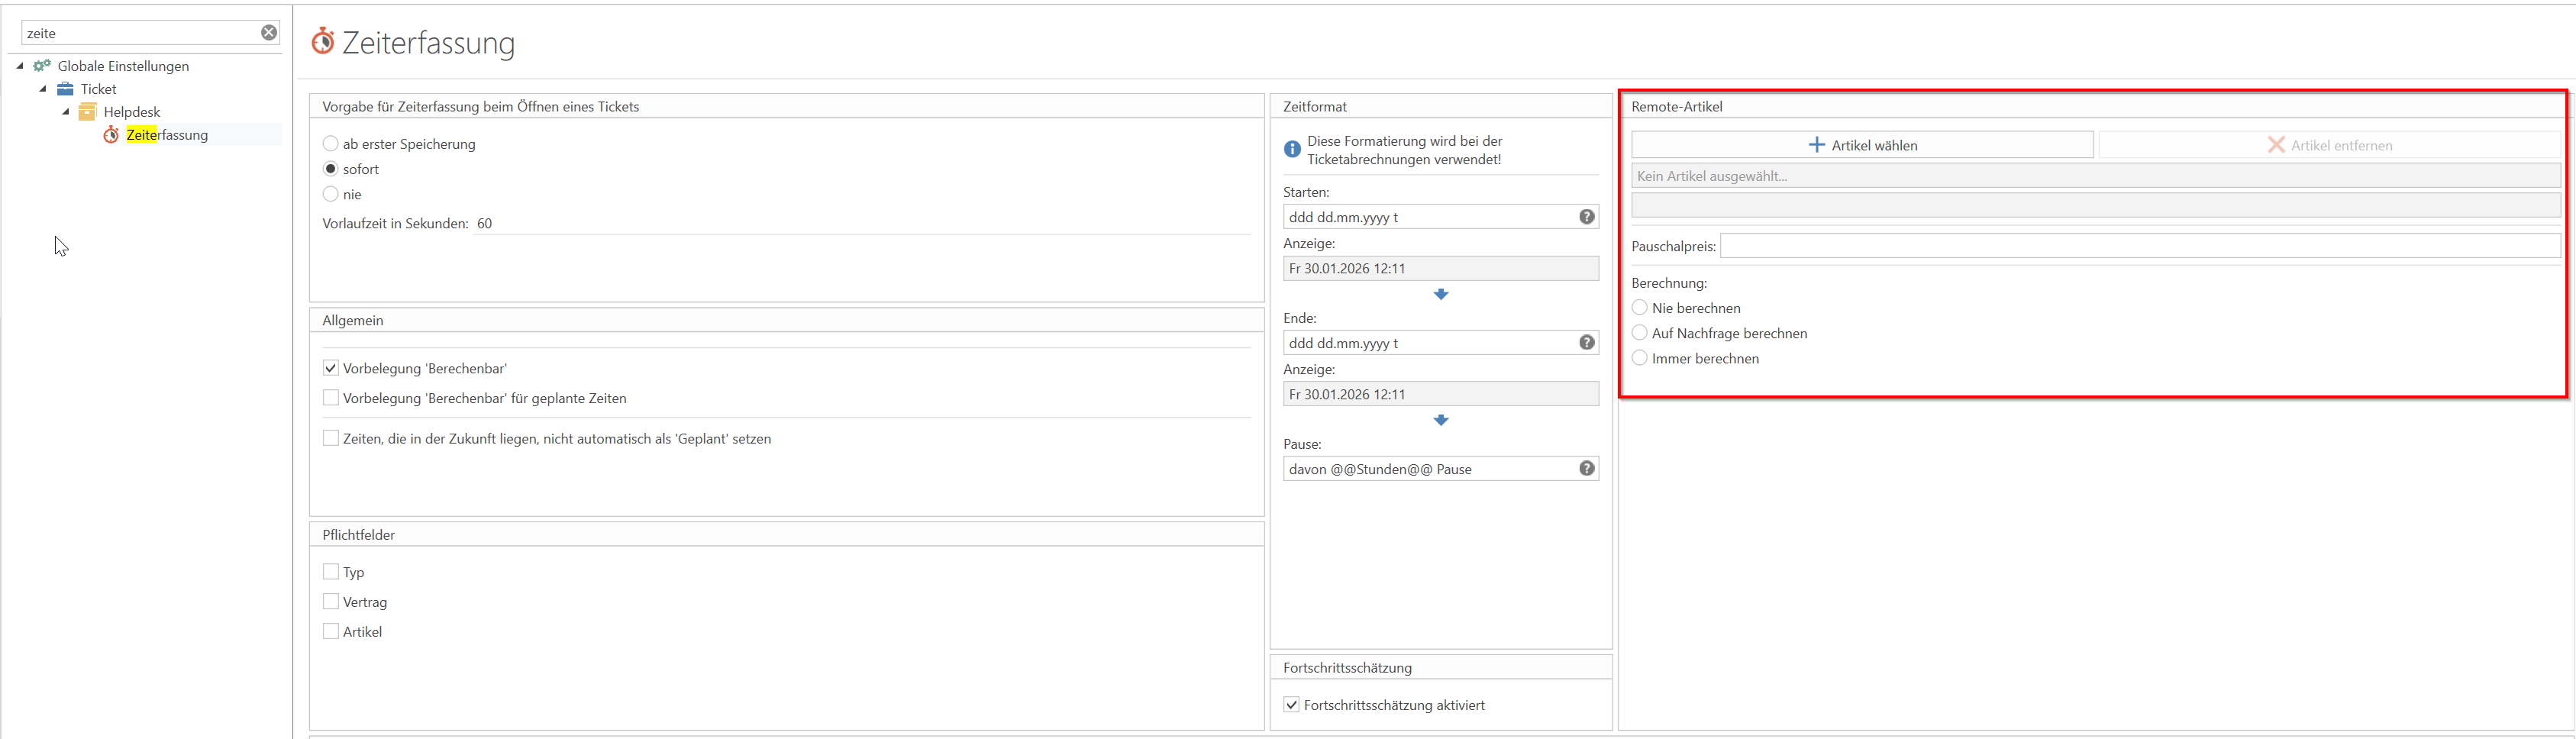Click help icon next to Pause format
The image size is (2576, 739).
[x=1586, y=469]
